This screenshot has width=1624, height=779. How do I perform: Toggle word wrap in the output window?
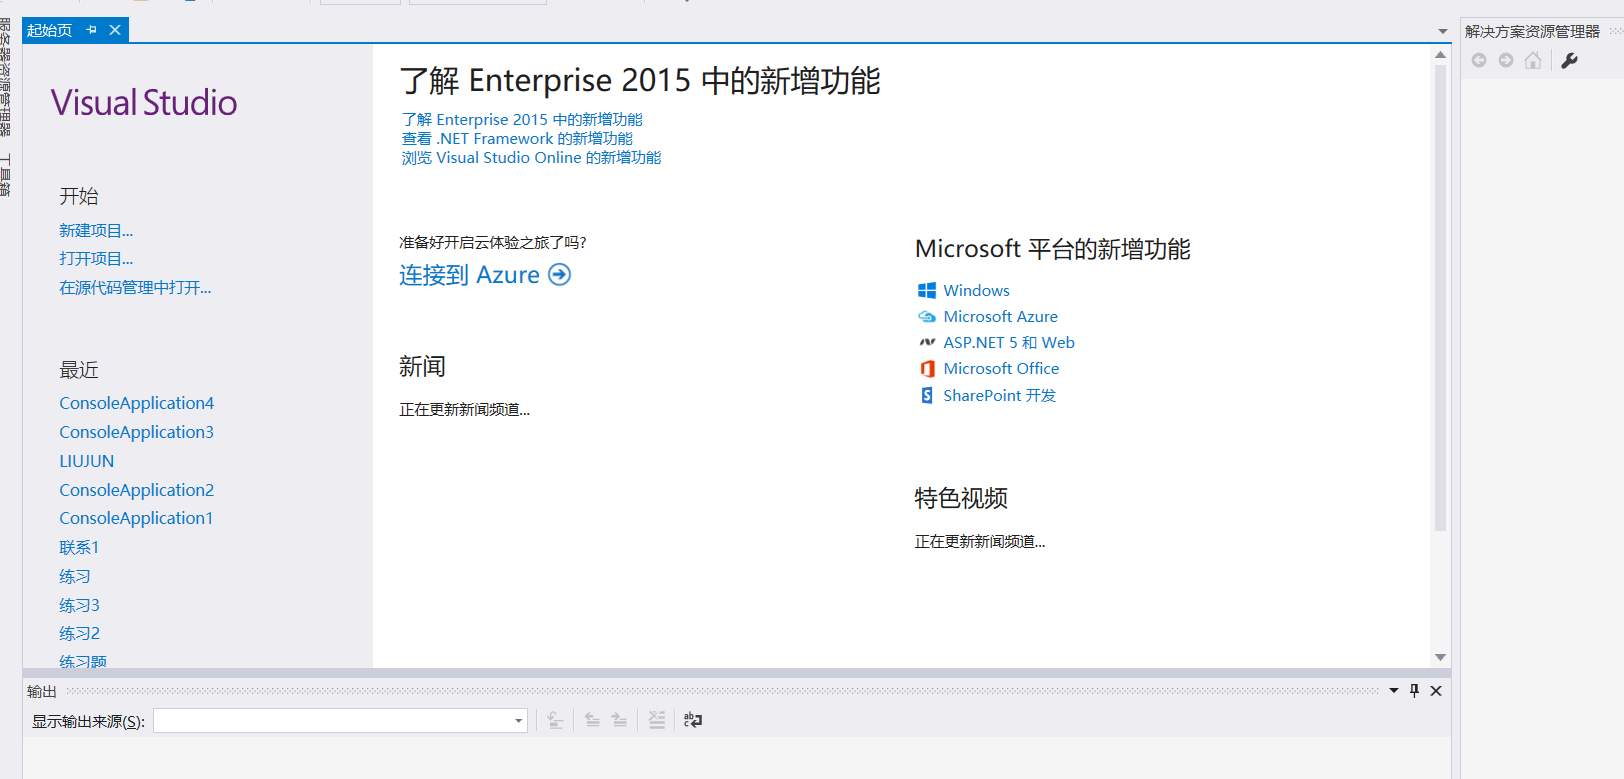[x=693, y=720]
